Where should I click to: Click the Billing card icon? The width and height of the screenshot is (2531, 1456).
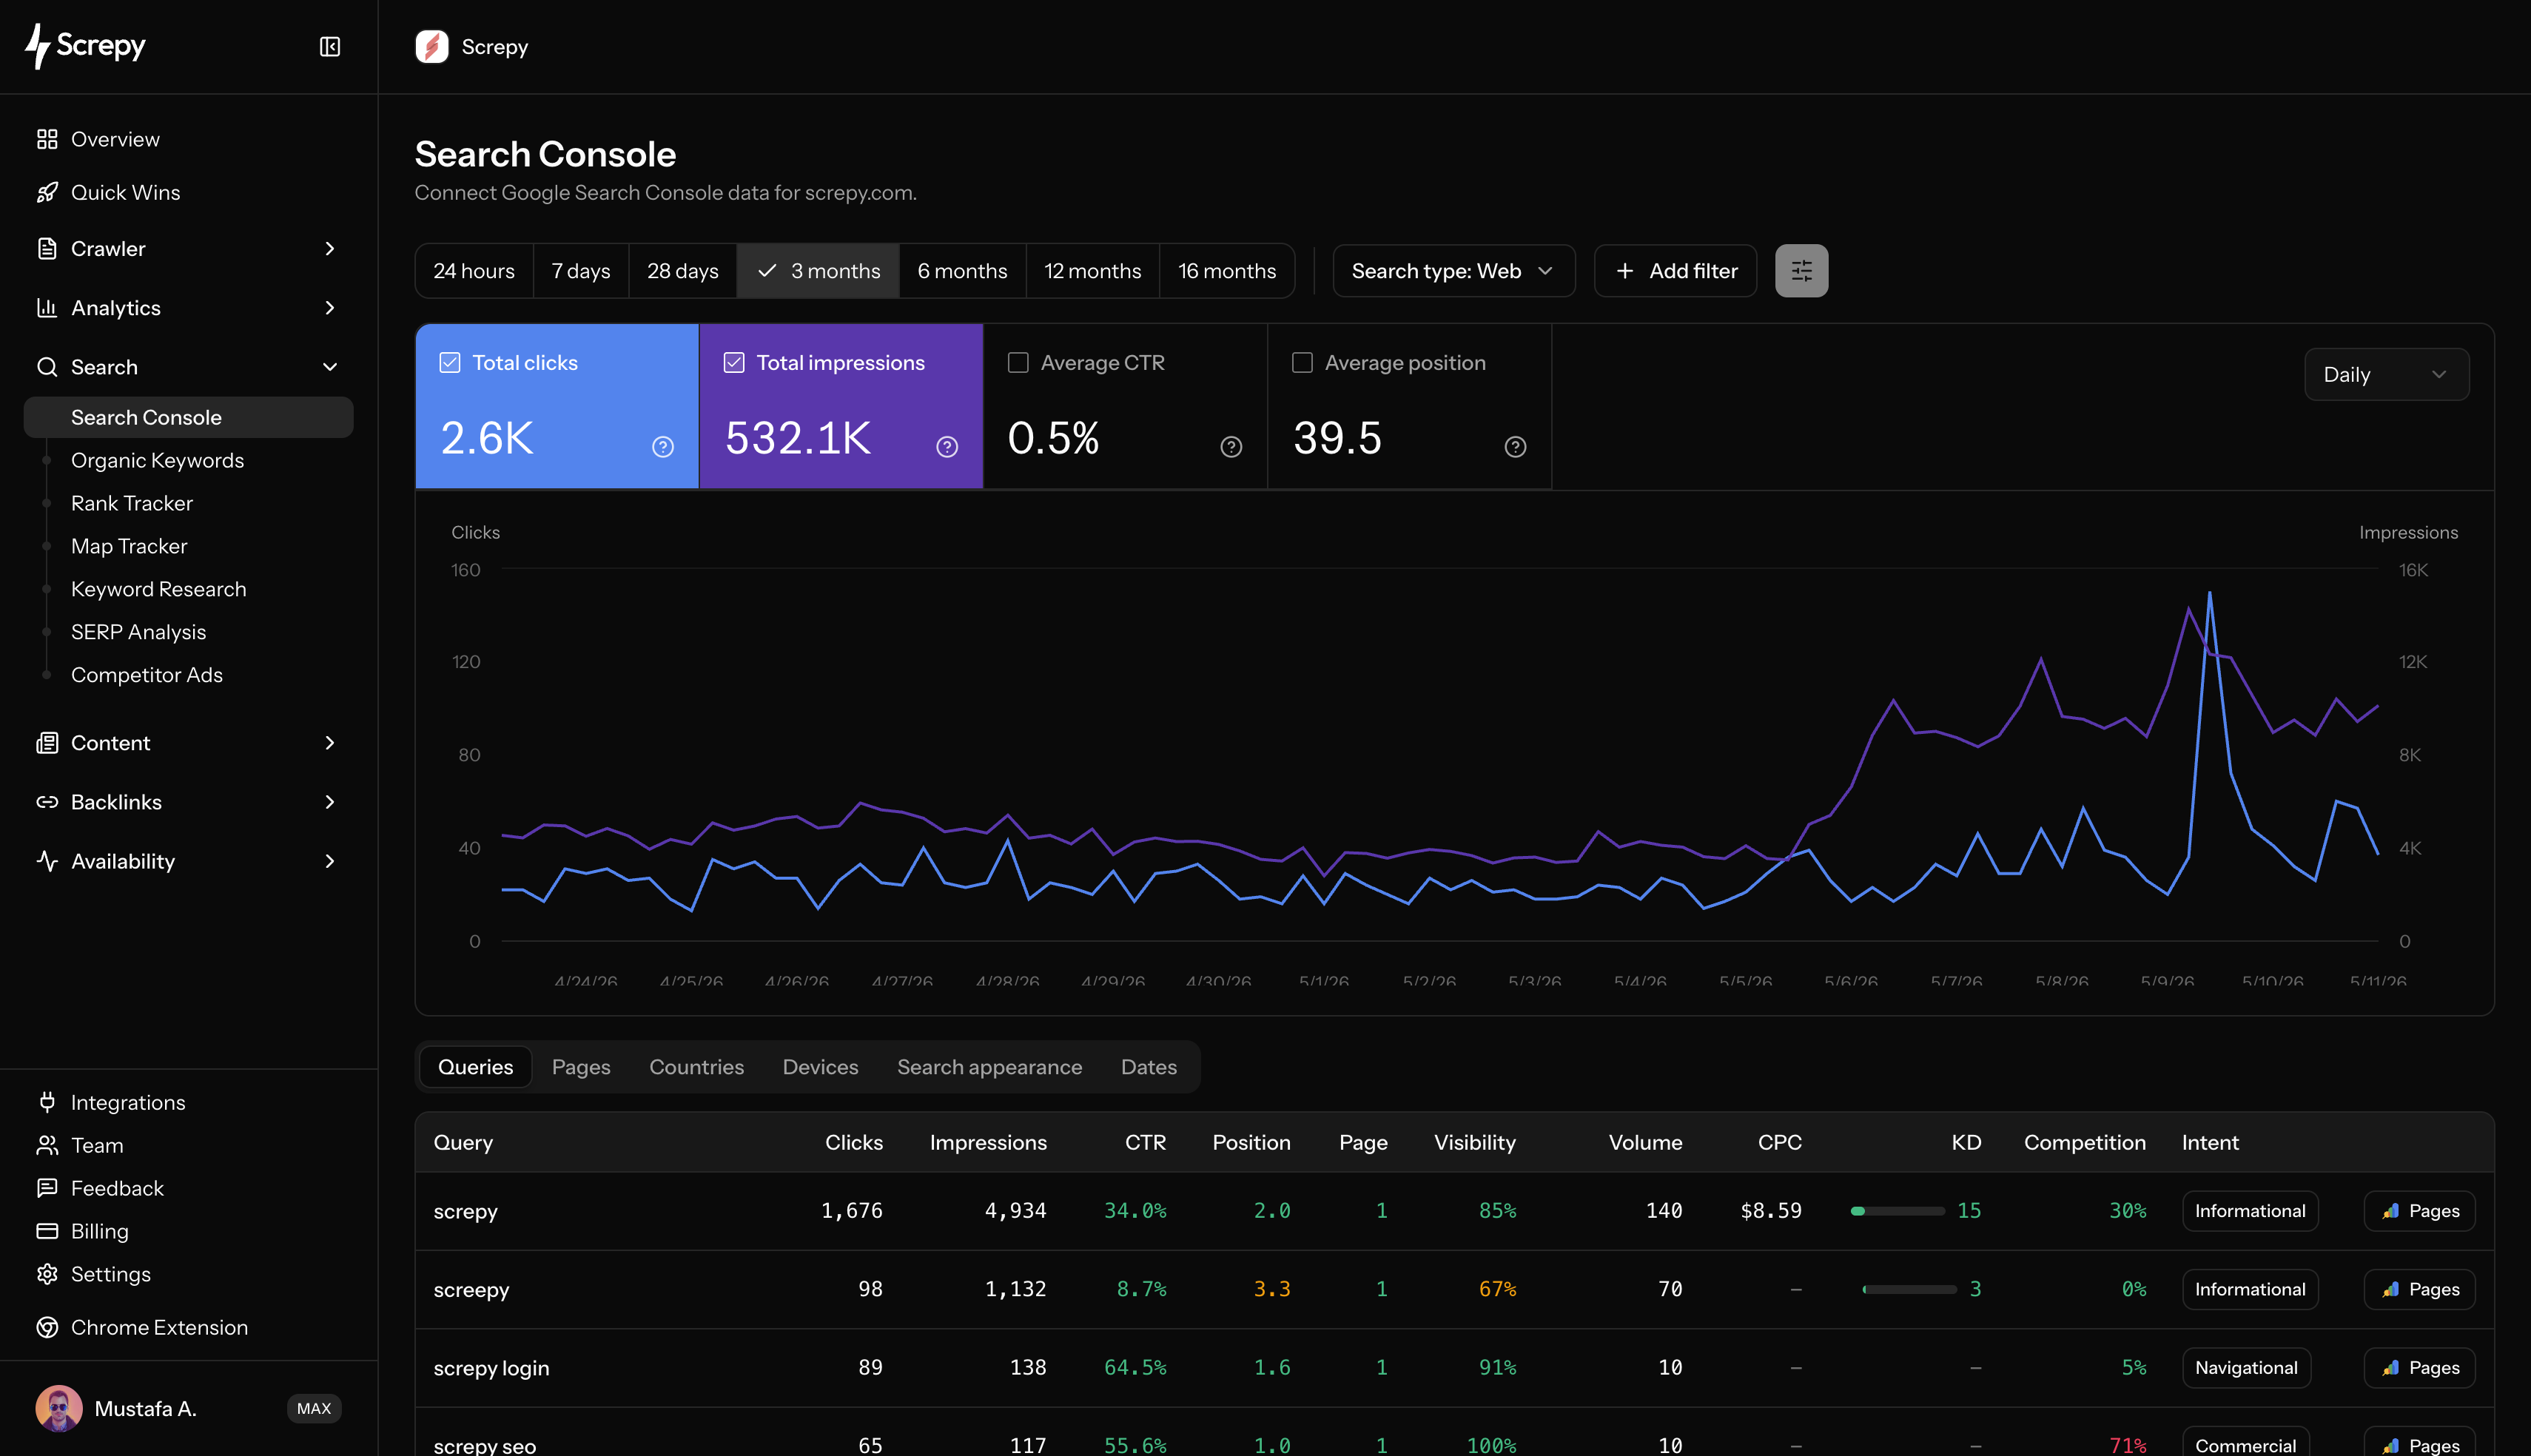47,1231
